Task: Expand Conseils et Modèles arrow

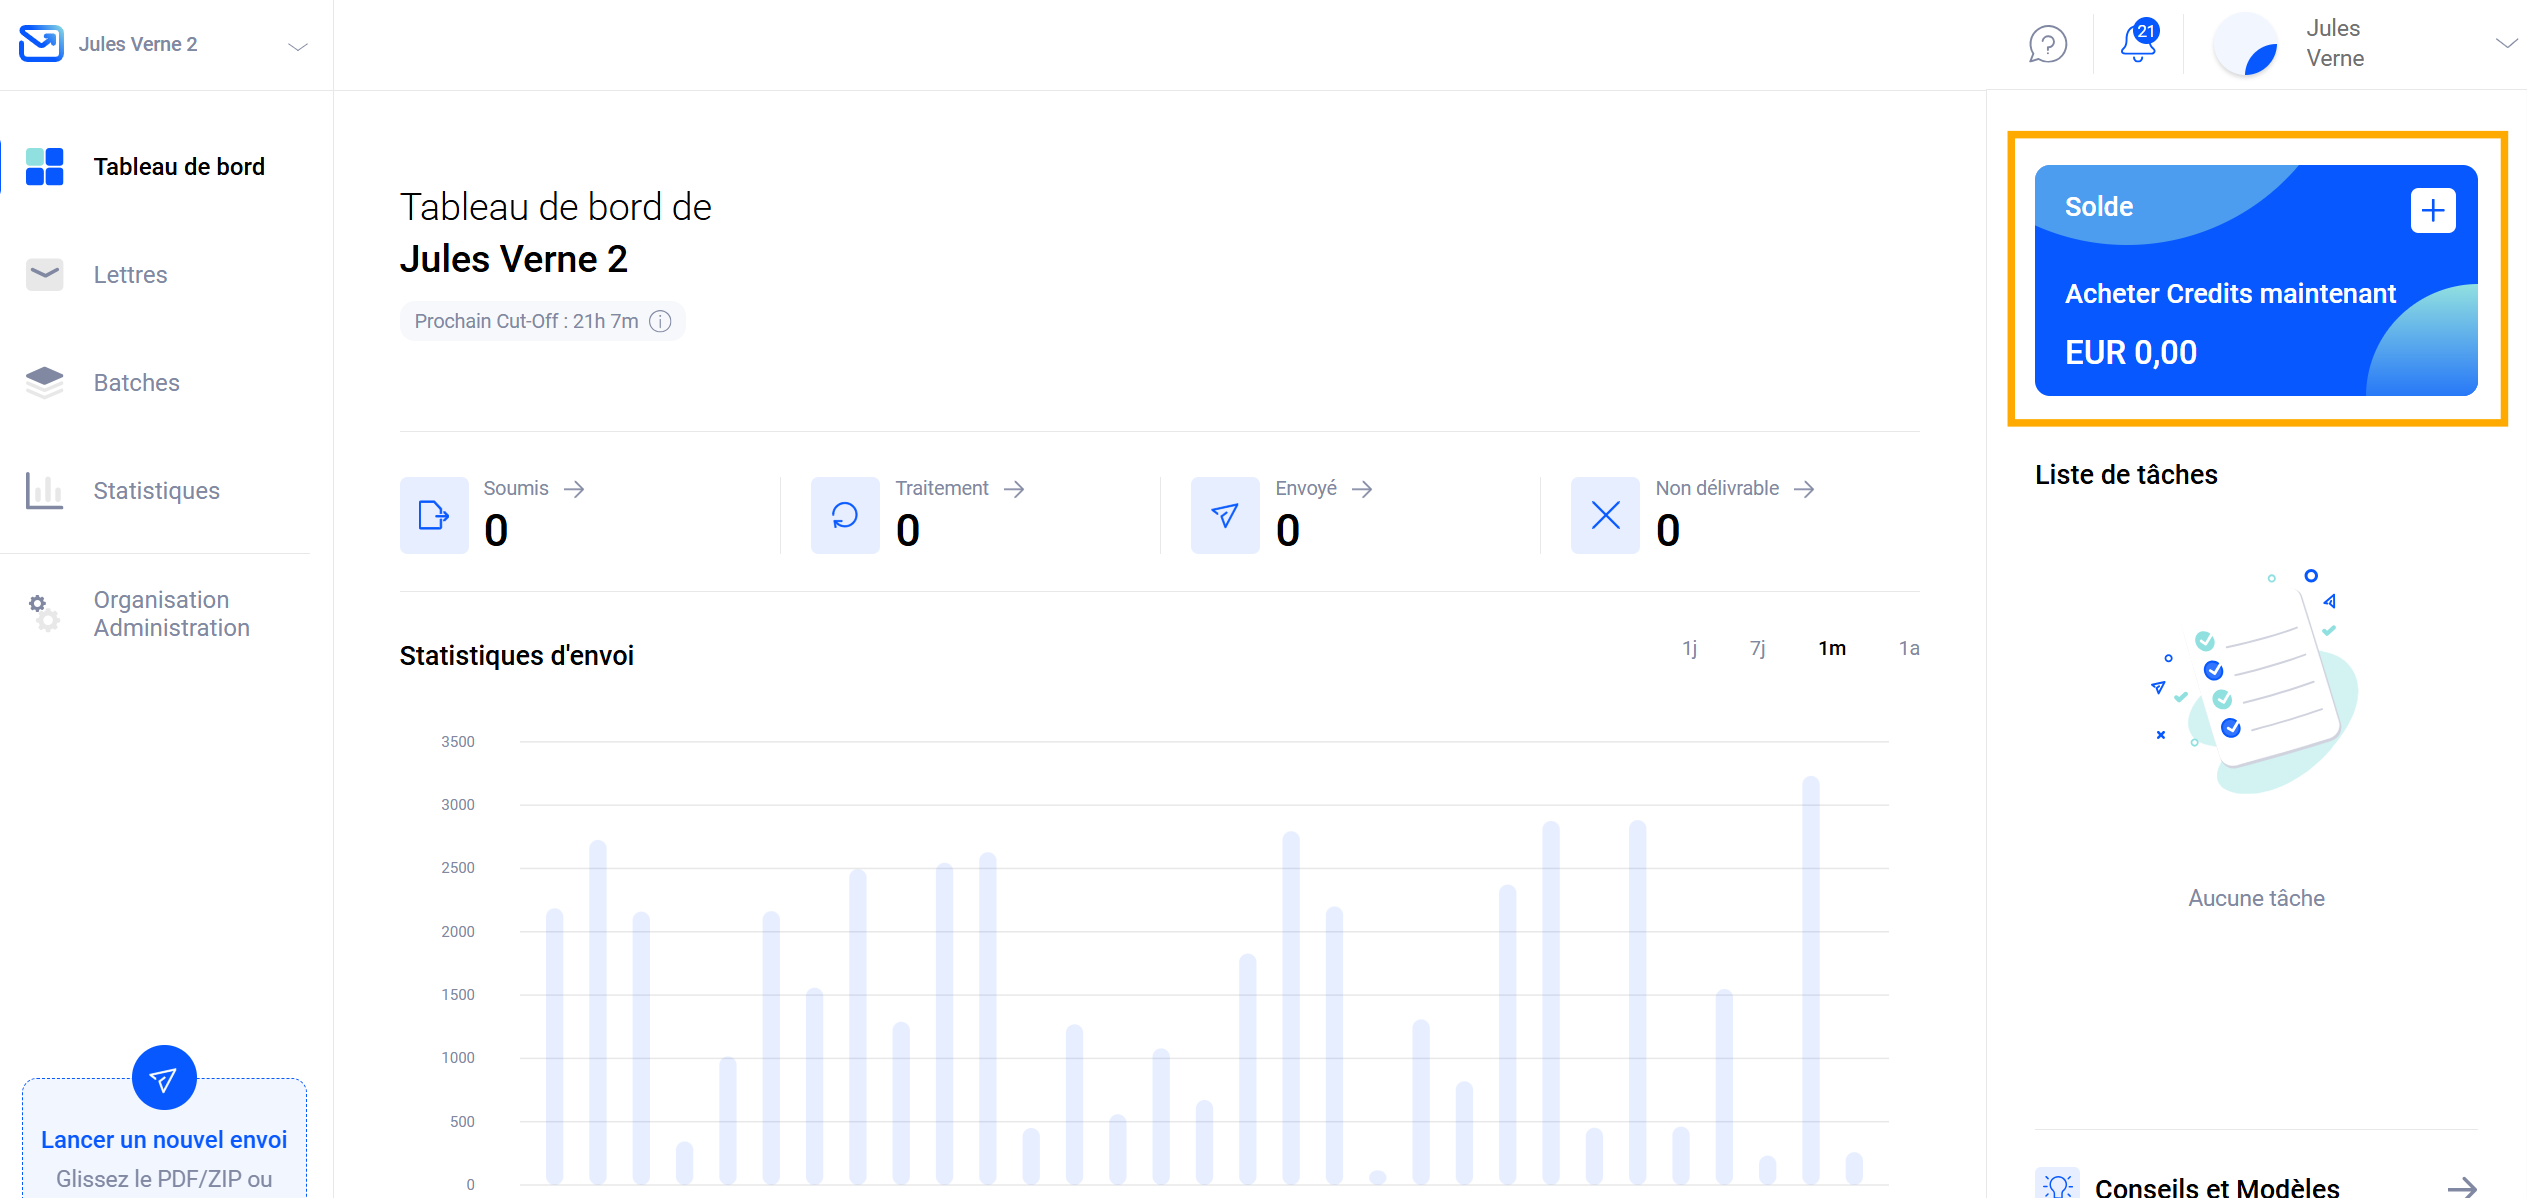Action: (2461, 1187)
